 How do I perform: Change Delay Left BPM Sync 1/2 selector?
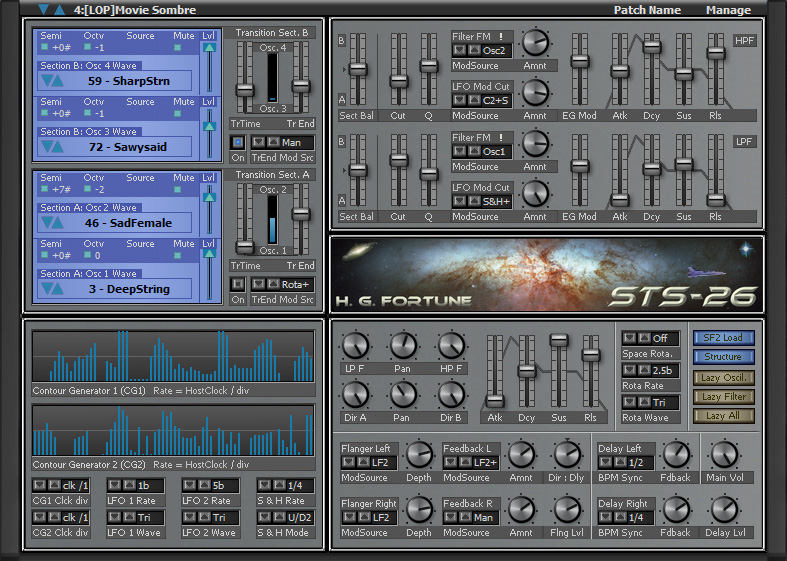625,462
